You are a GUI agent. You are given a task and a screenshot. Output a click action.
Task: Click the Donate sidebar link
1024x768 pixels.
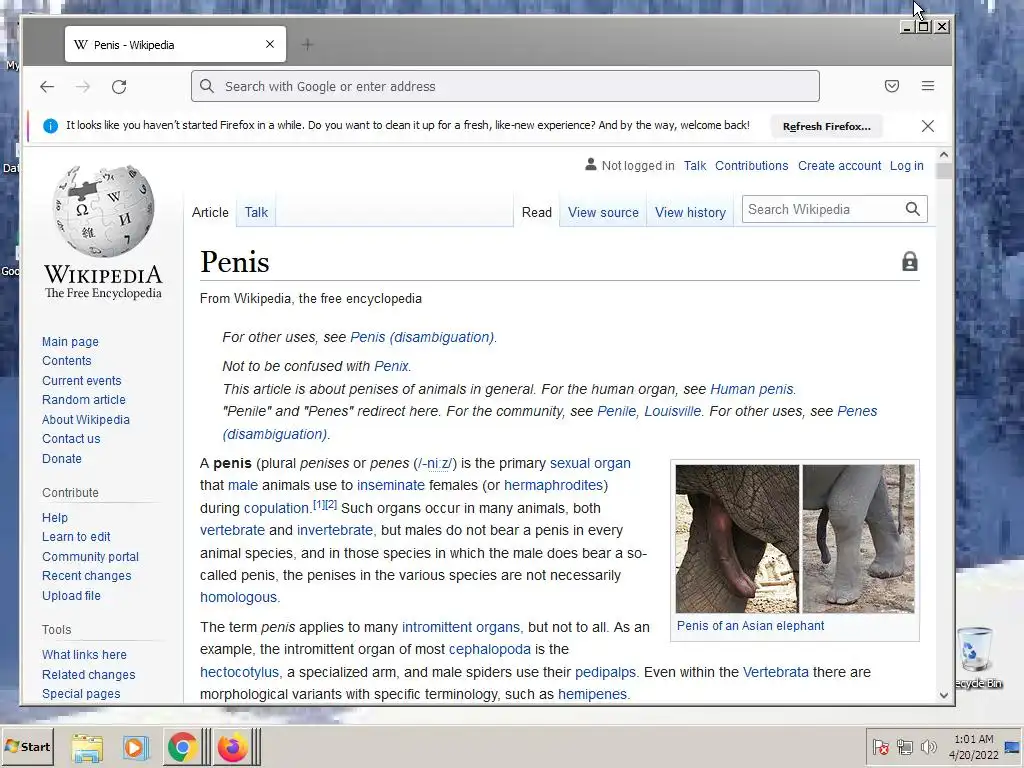[x=62, y=458]
